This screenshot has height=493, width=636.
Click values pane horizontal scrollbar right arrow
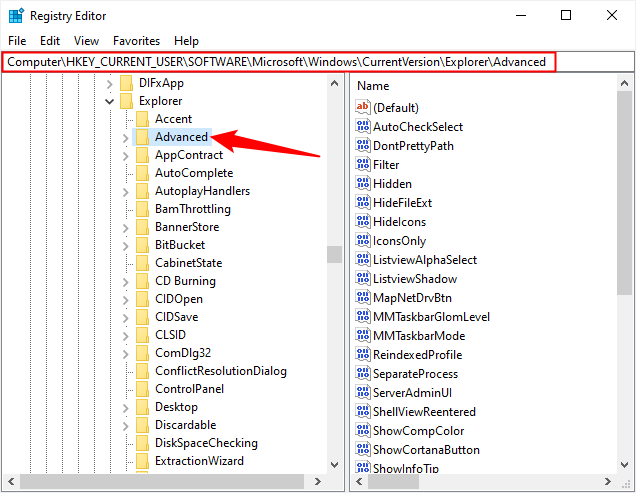[x=608, y=482]
